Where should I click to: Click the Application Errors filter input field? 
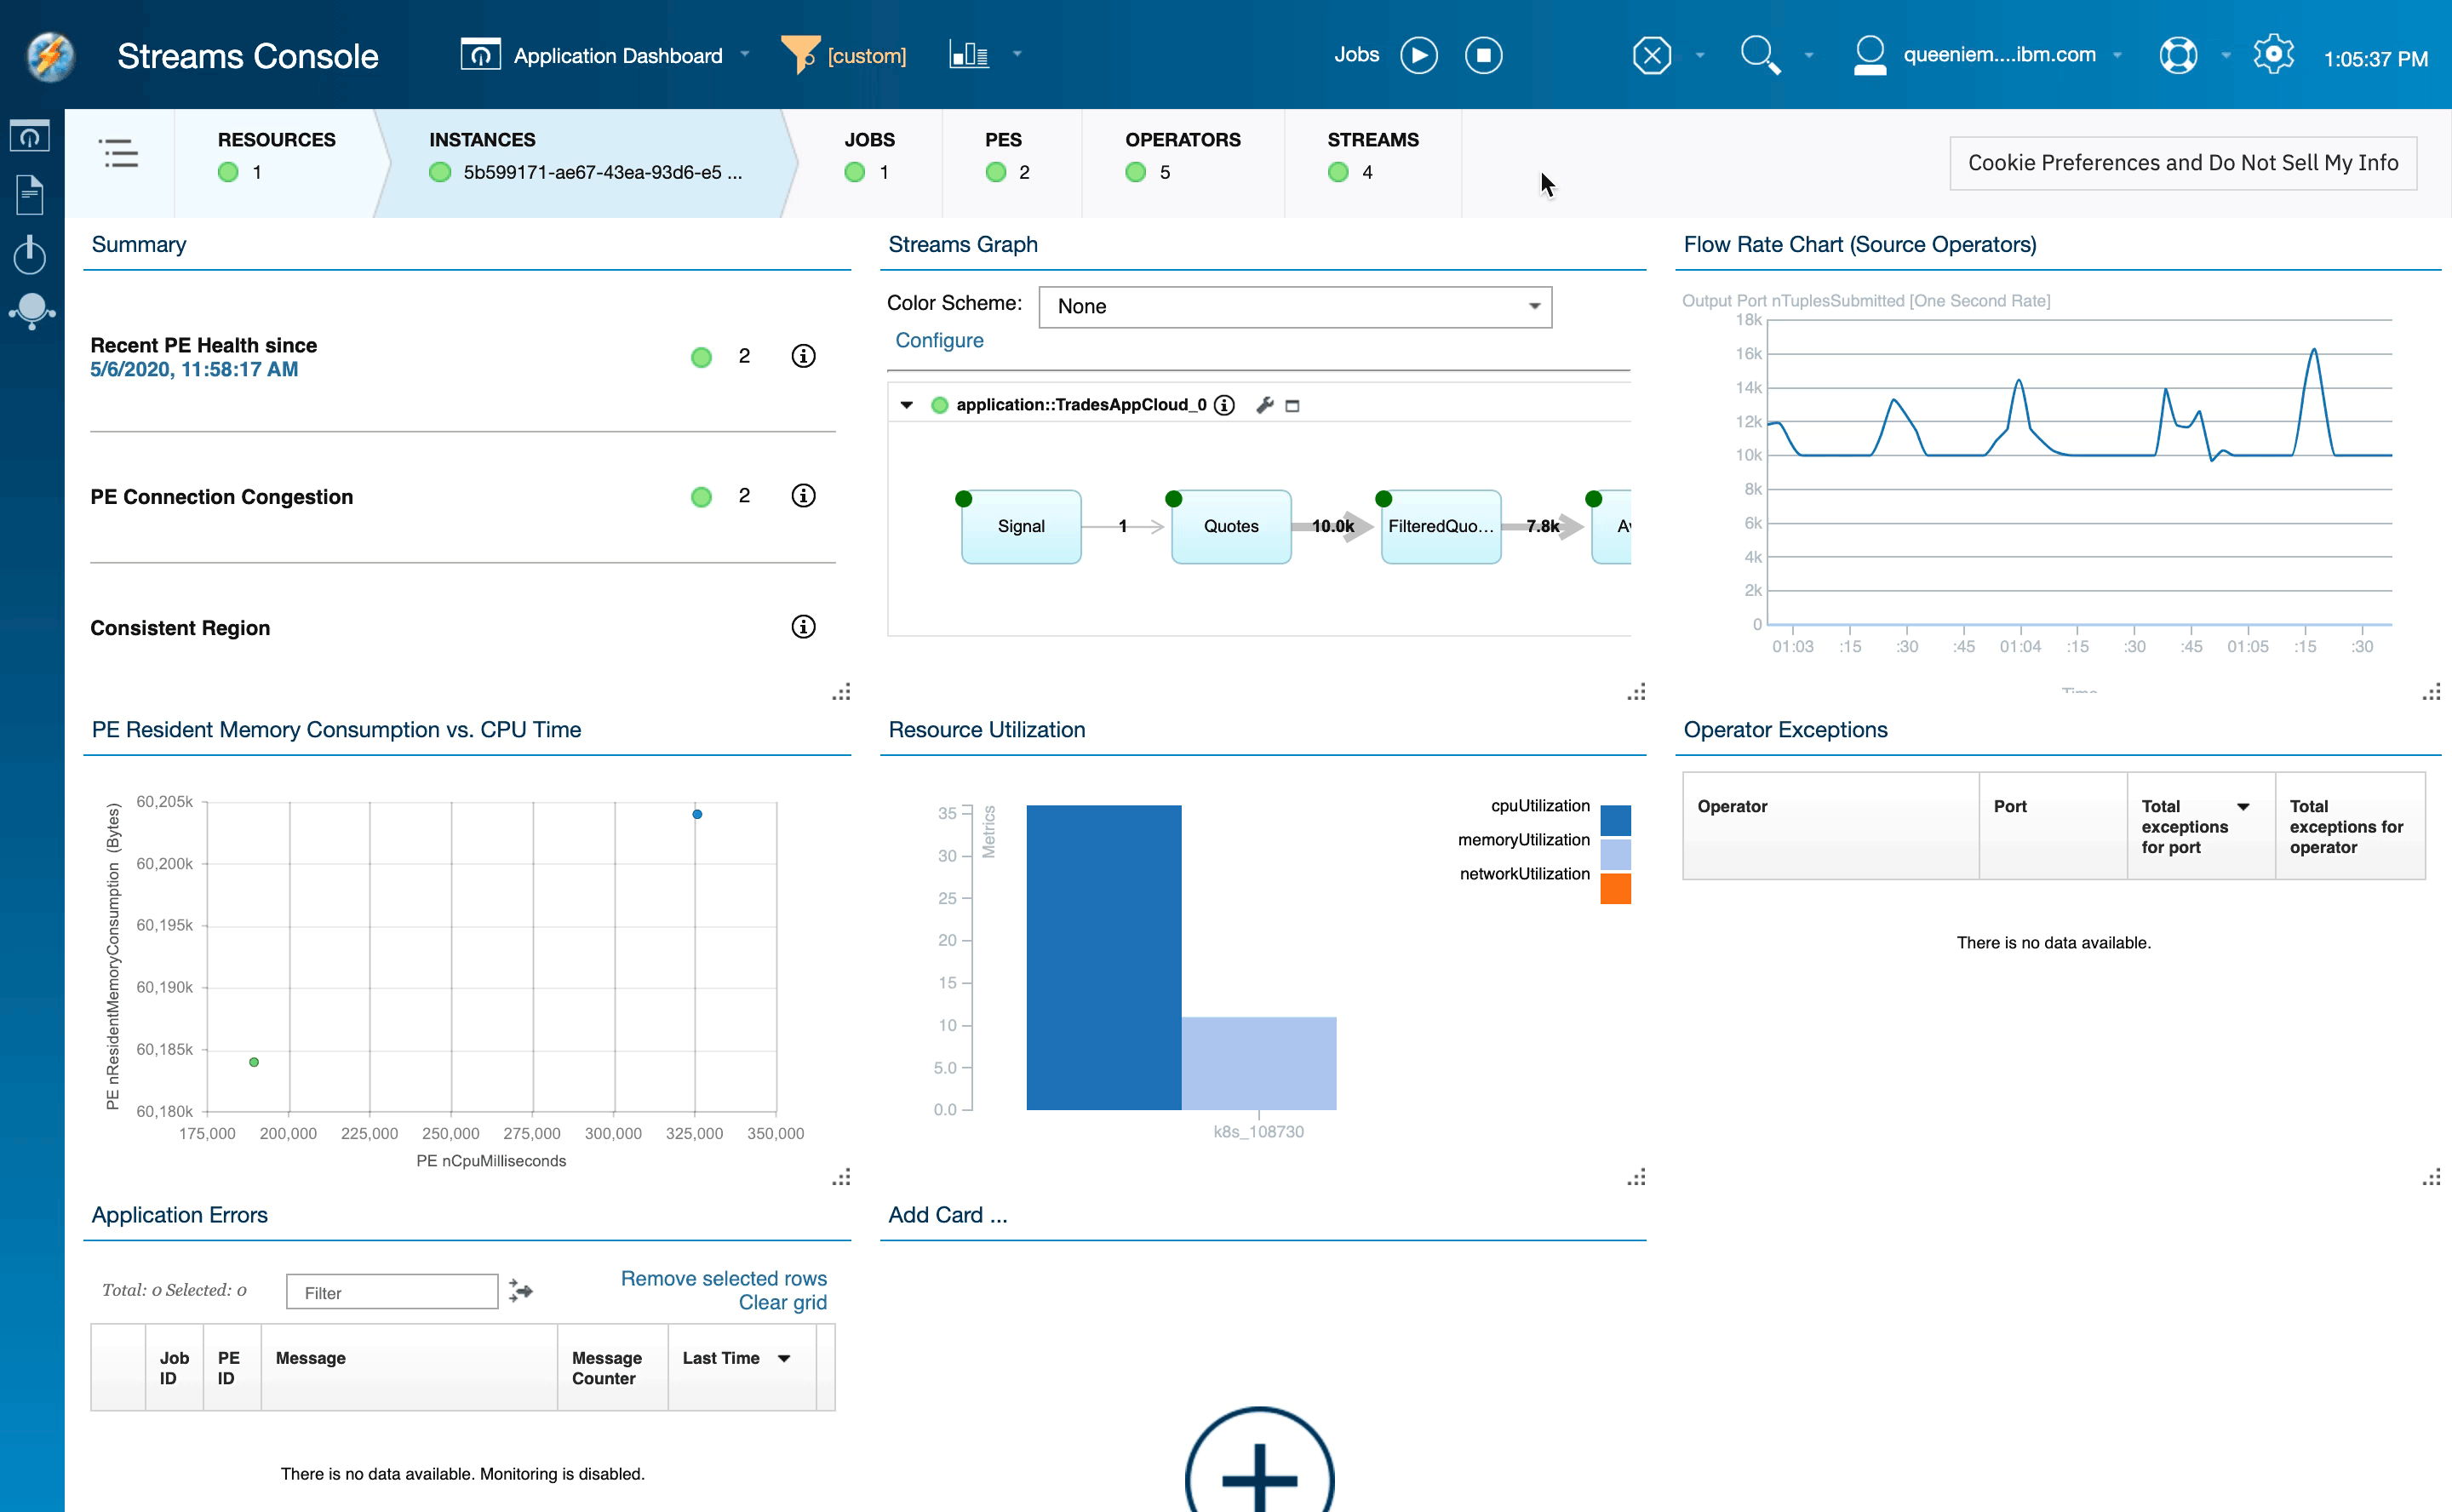(x=392, y=1291)
